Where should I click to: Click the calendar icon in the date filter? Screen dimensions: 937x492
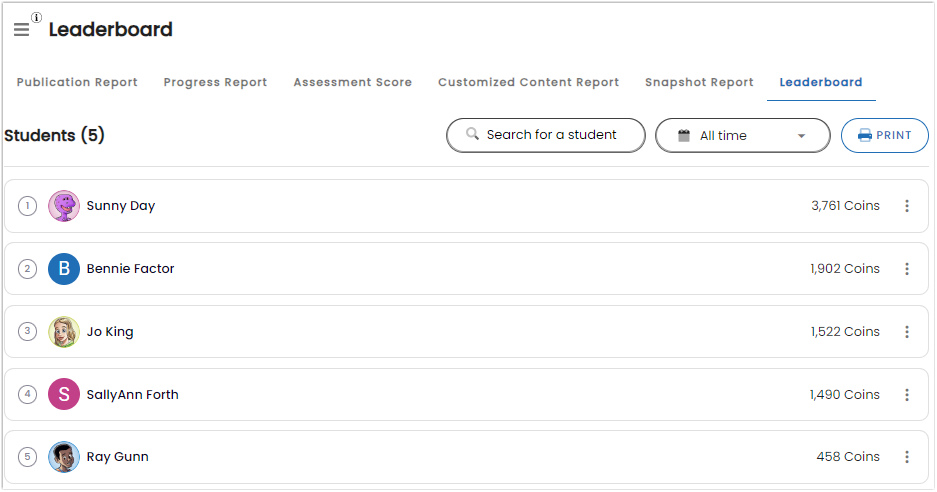(684, 136)
